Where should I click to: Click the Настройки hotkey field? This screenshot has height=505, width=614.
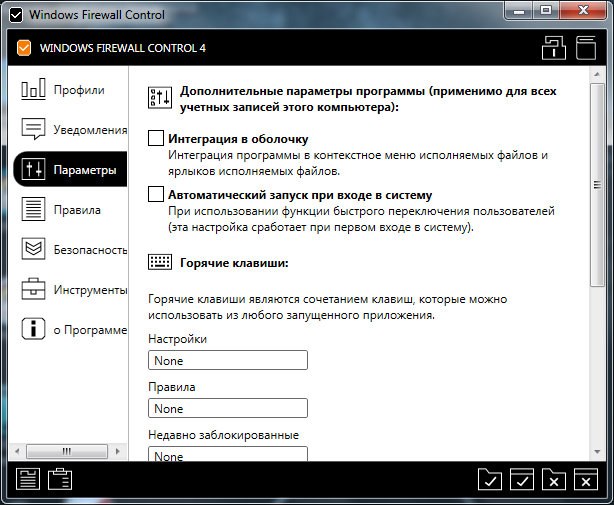[228, 360]
